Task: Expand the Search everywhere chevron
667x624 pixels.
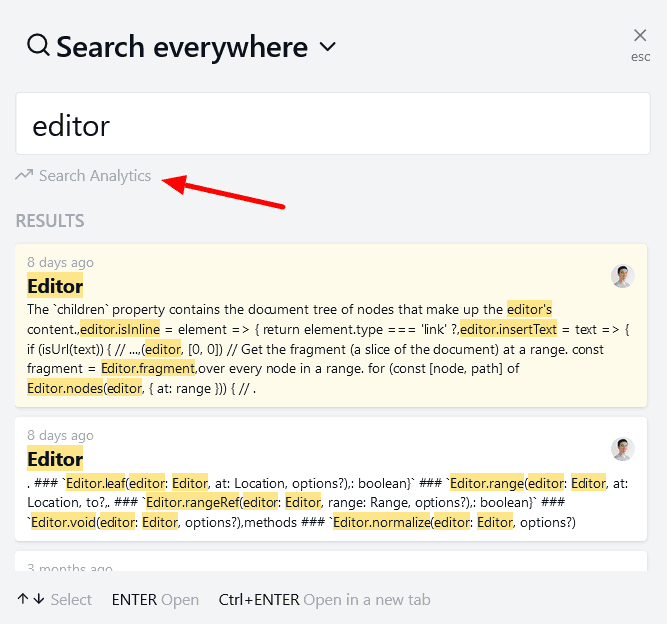Action: [x=327, y=47]
